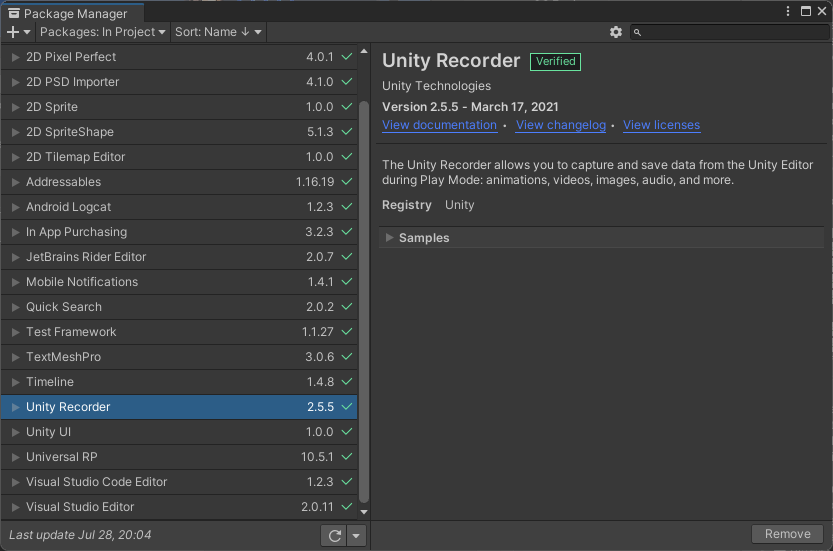Click the Remove button
Viewport: 833px width, 551px height.
(787, 533)
